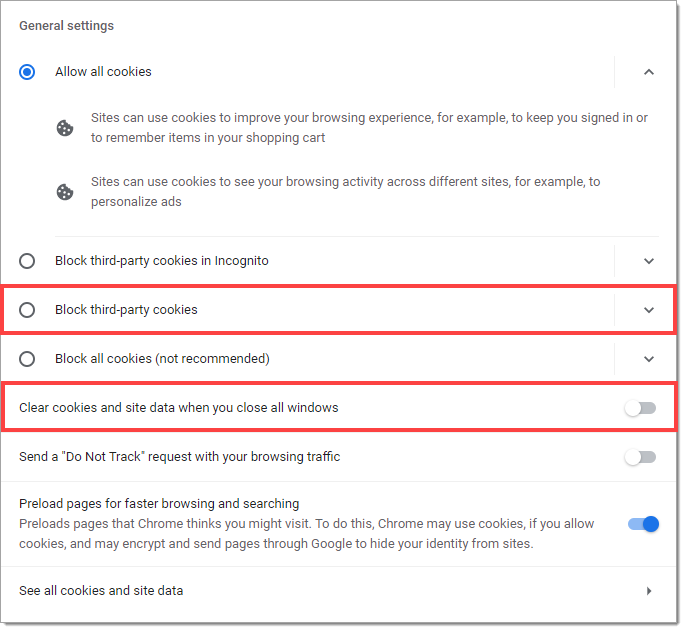Disable Preload pages for faster browsing toggle
684x630 pixels.
point(643,524)
